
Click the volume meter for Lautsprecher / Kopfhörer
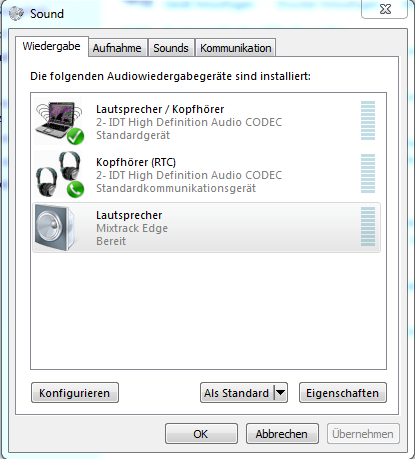[x=368, y=121]
